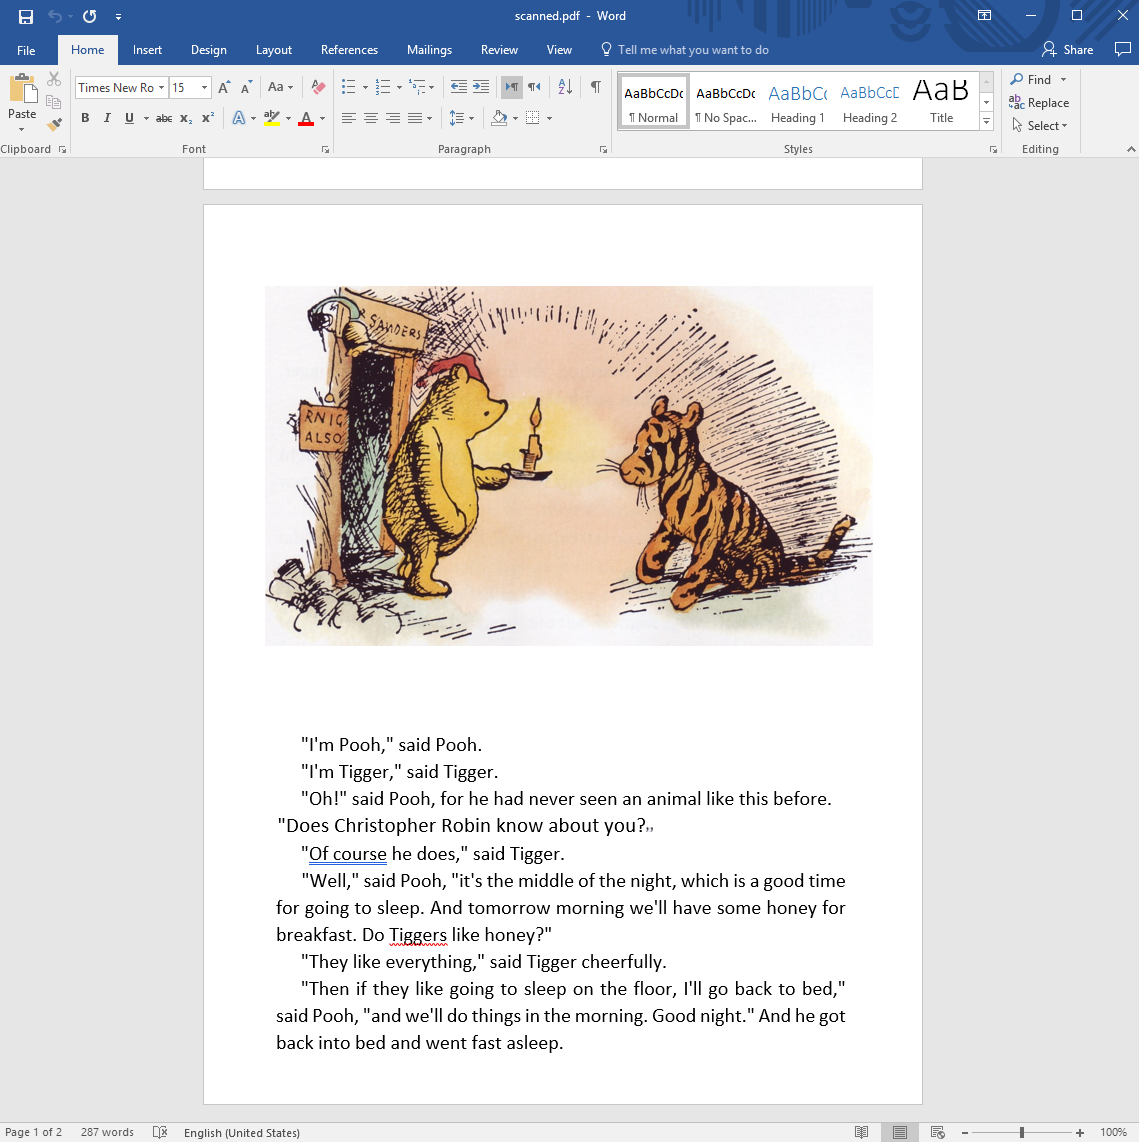Increase font size with Grow Font
Image resolution: width=1139 pixels, height=1142 pixels.
click(x=224, y=87)
